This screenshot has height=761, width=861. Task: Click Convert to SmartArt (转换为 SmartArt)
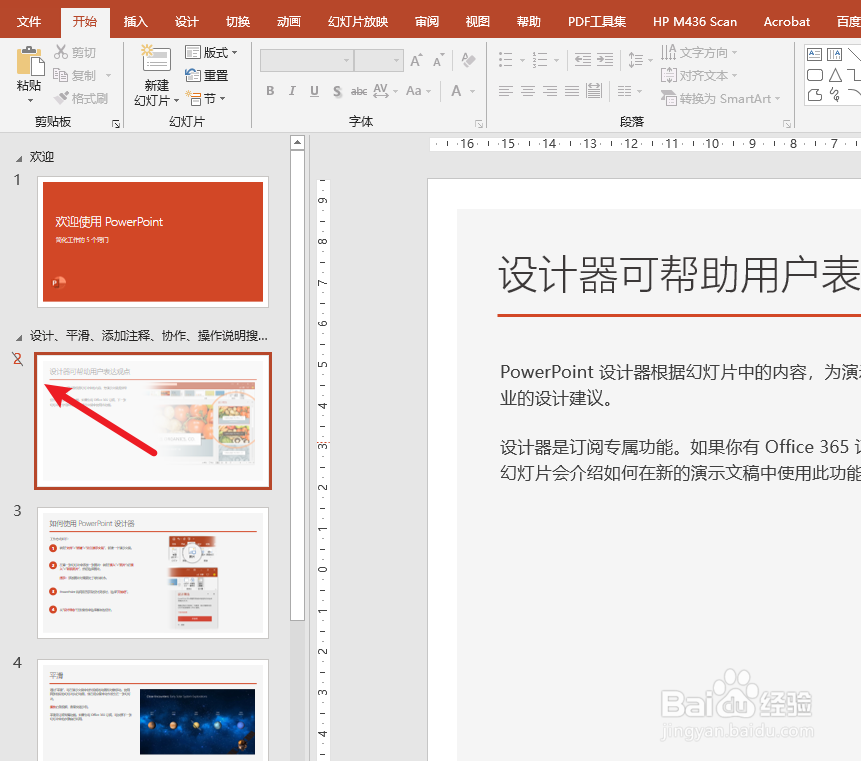click(x=720, y=99)
